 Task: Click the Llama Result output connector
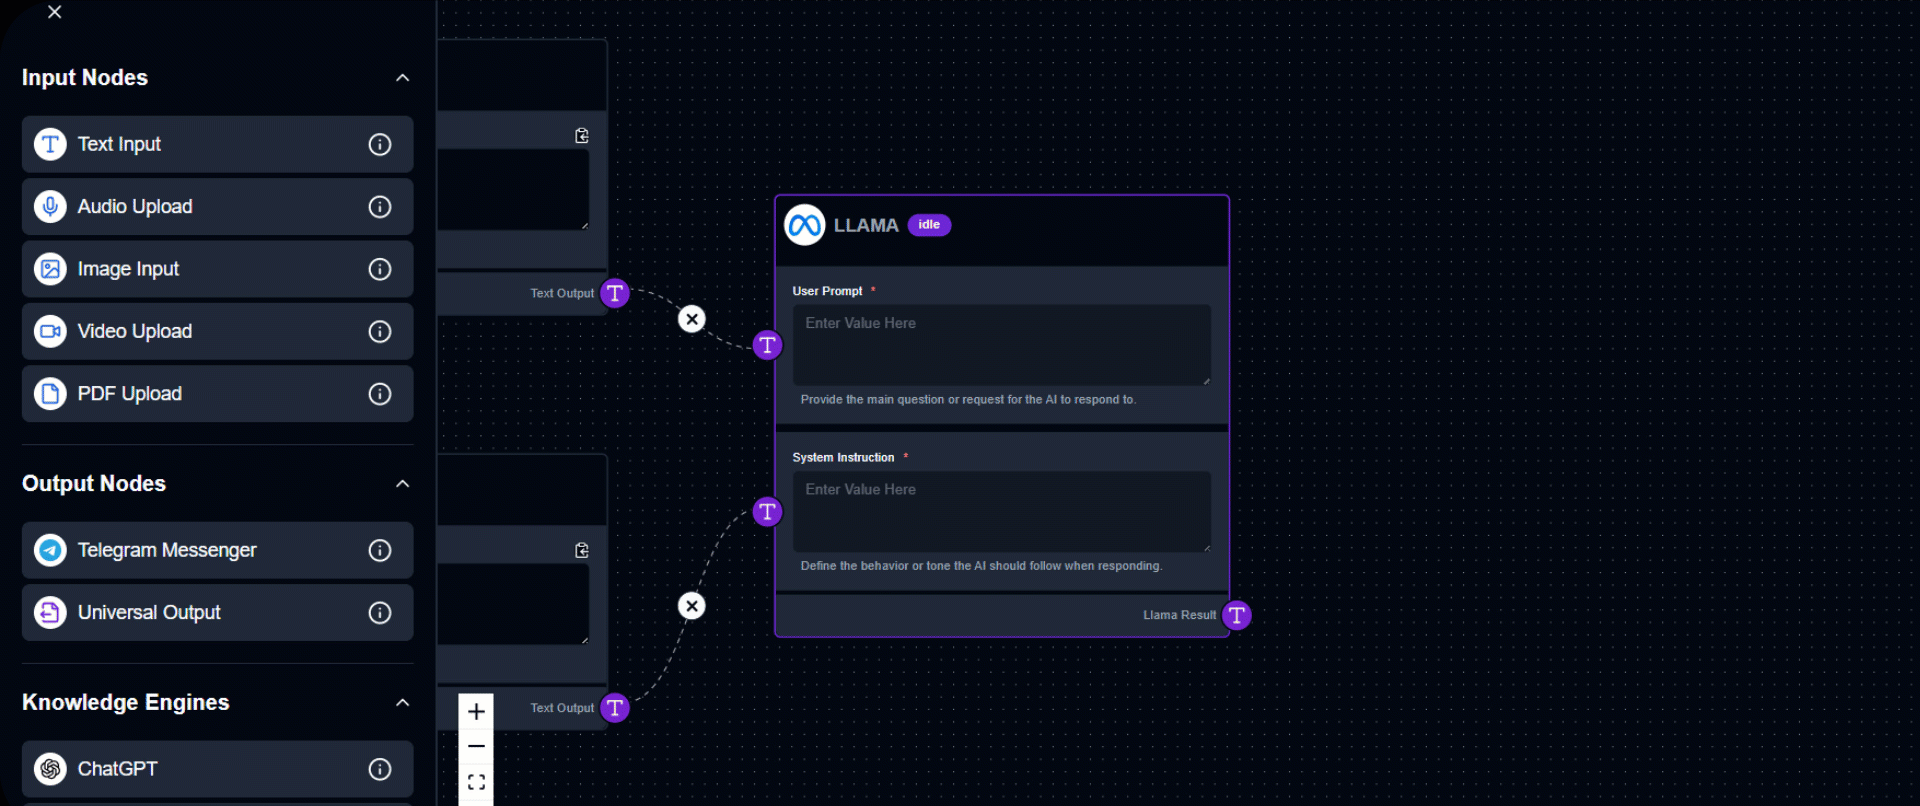pyautogui.click(x=1237, y=615)
